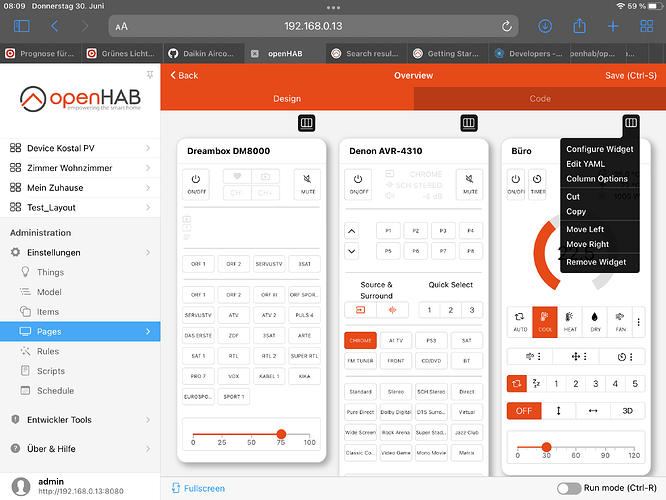This screenshot has width=666, height=500.
Task: Open Things in Administration sidebar
Action: pyautogui.click(x=50, y=272)
